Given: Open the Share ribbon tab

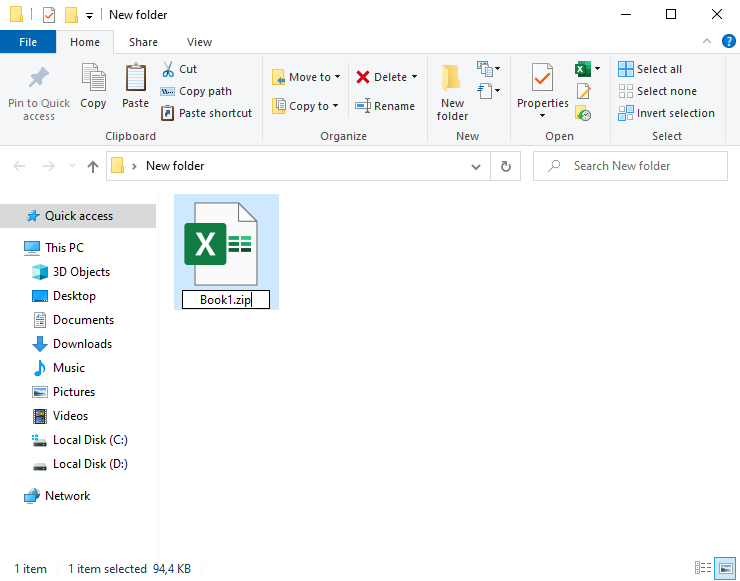Looking at the screenshot, I should [143, 42].
